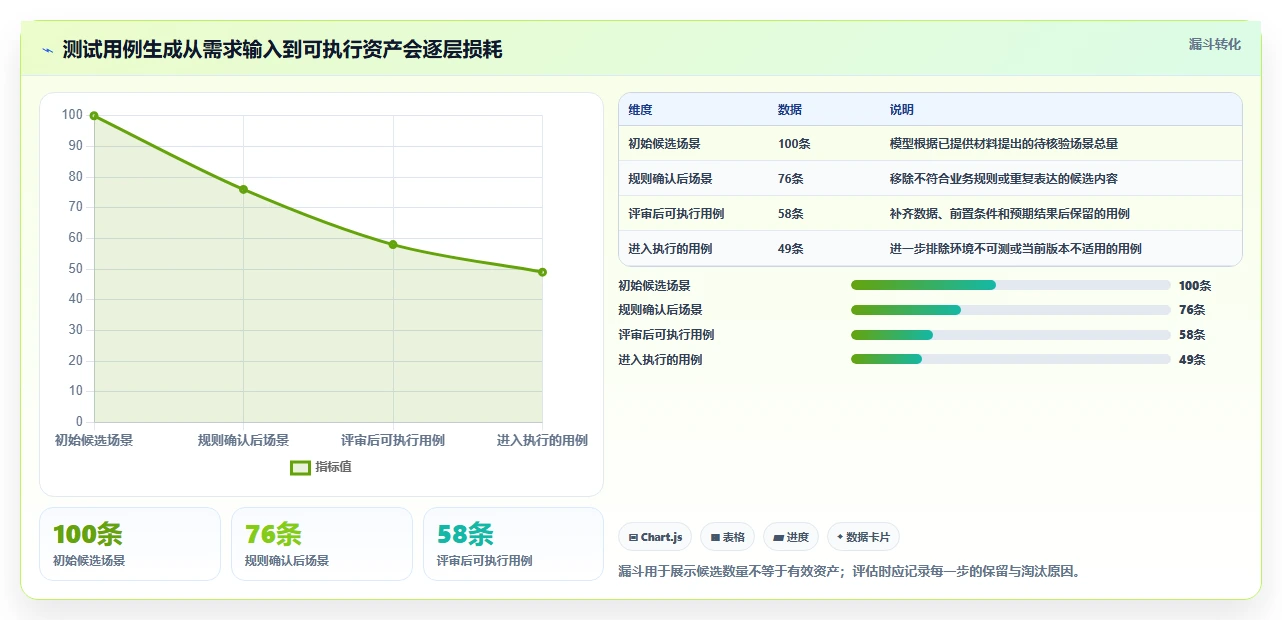Click the icon inside the 进度 tag
The height and width of the screenshot is (620, 1282).
pyautogui.click(x=777, y=537)
